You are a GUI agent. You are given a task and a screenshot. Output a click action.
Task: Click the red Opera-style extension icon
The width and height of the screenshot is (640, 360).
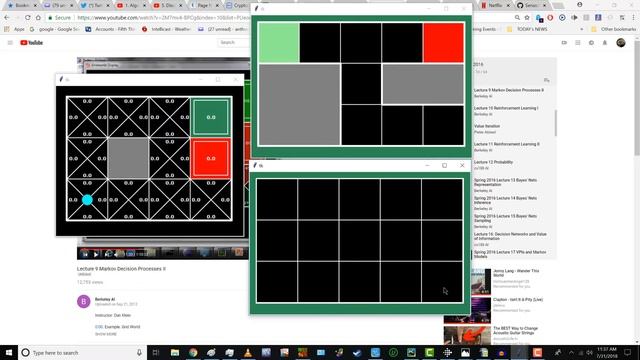click(x=551, y=18)
